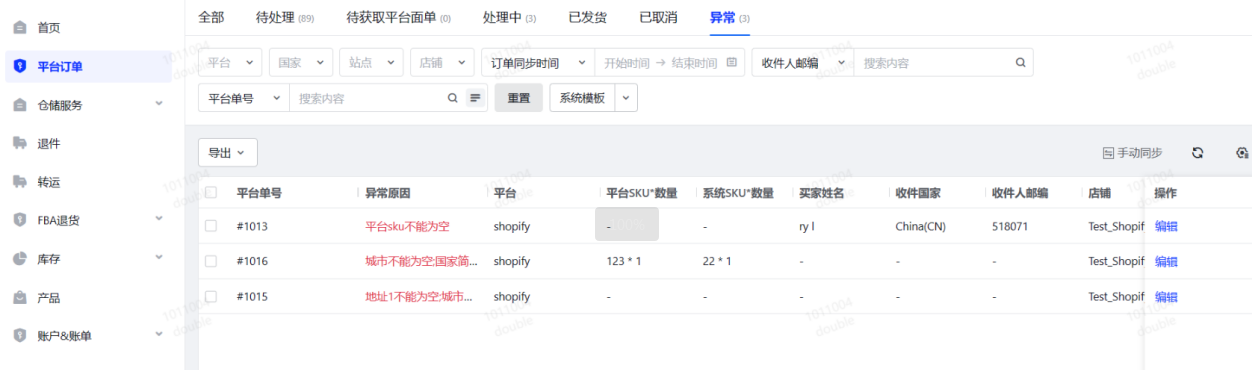1252x370 pixels.
Task: Click the red text 平台sku不能为空
Action: click(x=407, y=226)
